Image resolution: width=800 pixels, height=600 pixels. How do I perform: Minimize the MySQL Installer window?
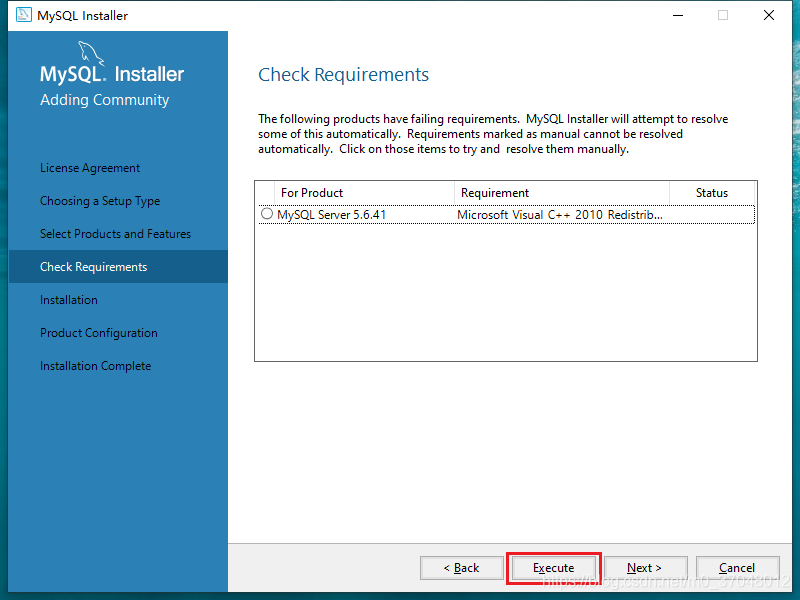(x=678, y=15)
